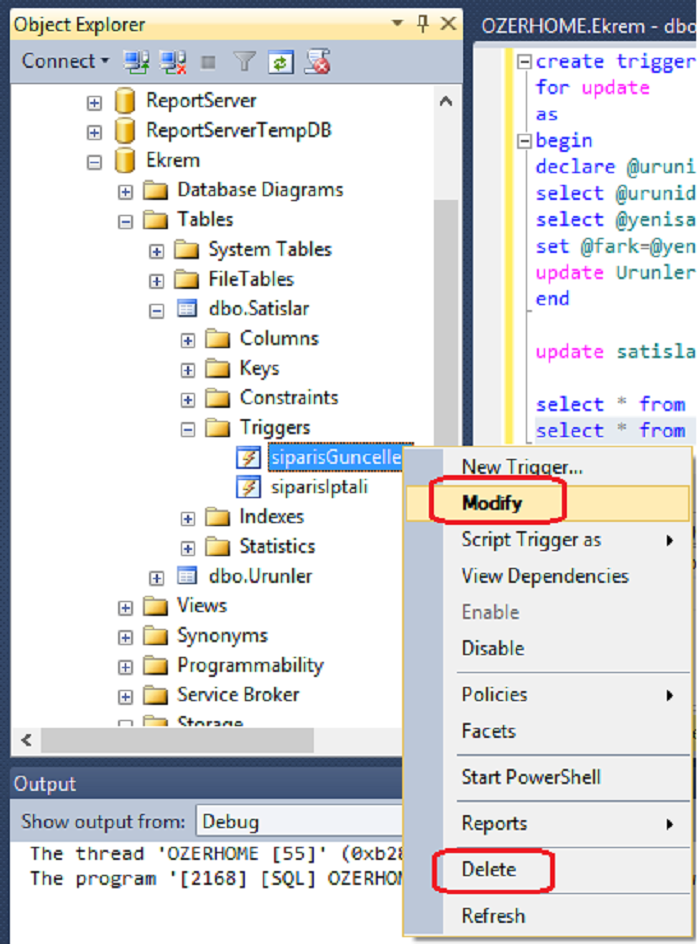Select Disable in the trigger context menu

tap(492, 648)
